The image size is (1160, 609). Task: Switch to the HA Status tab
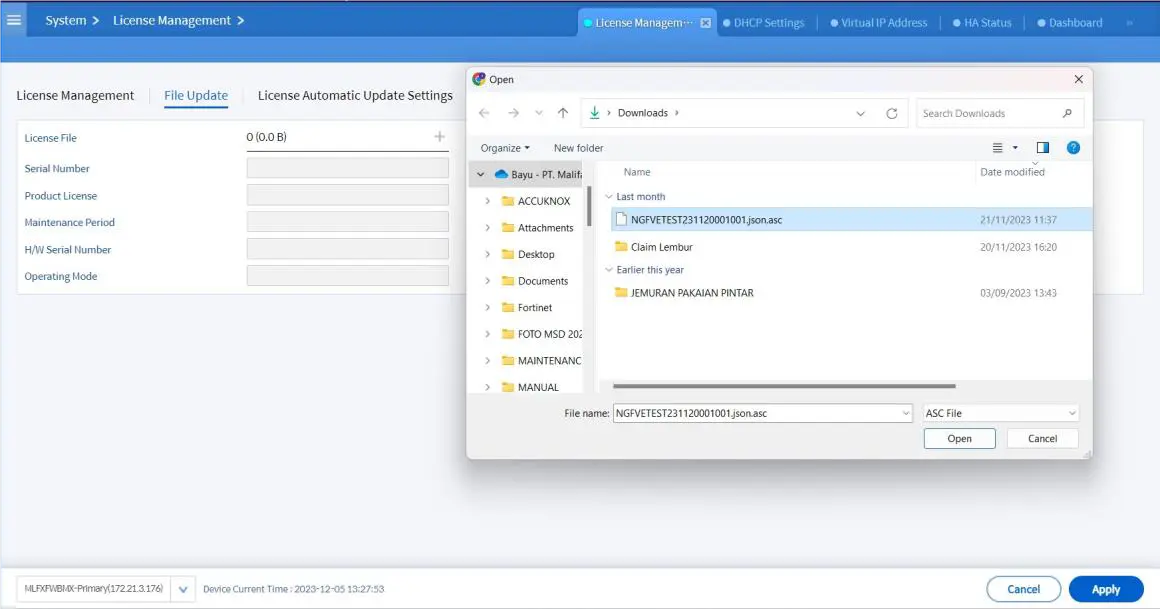click(982, 23)
